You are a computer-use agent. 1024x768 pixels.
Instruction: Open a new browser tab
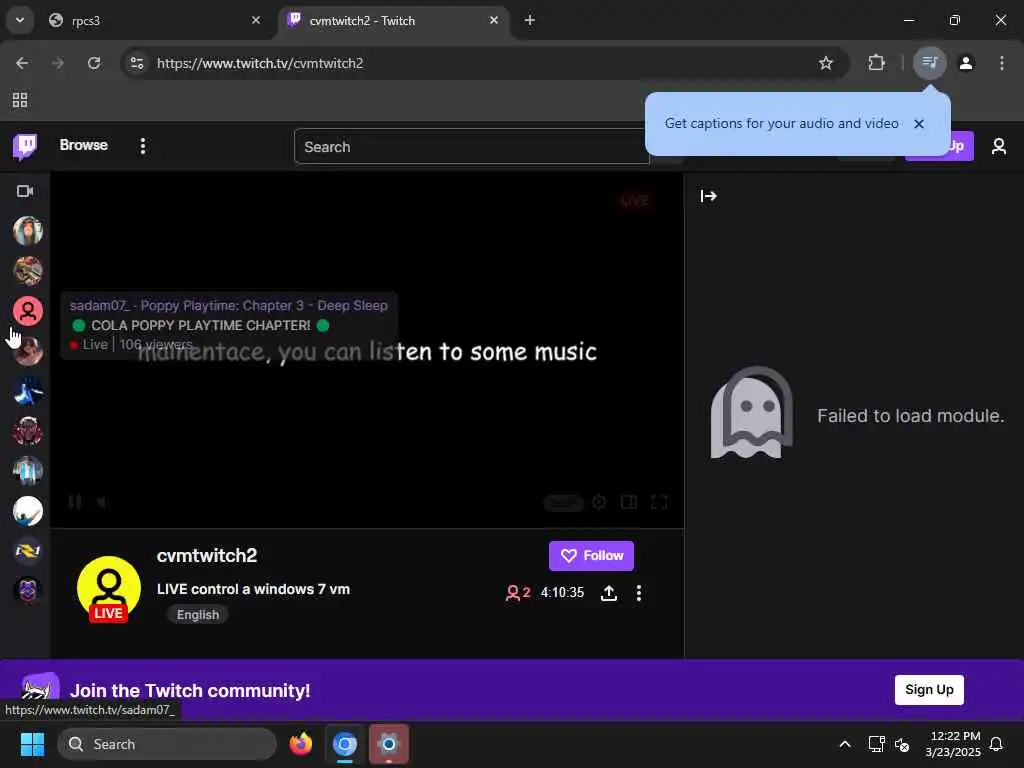(530, 20)
